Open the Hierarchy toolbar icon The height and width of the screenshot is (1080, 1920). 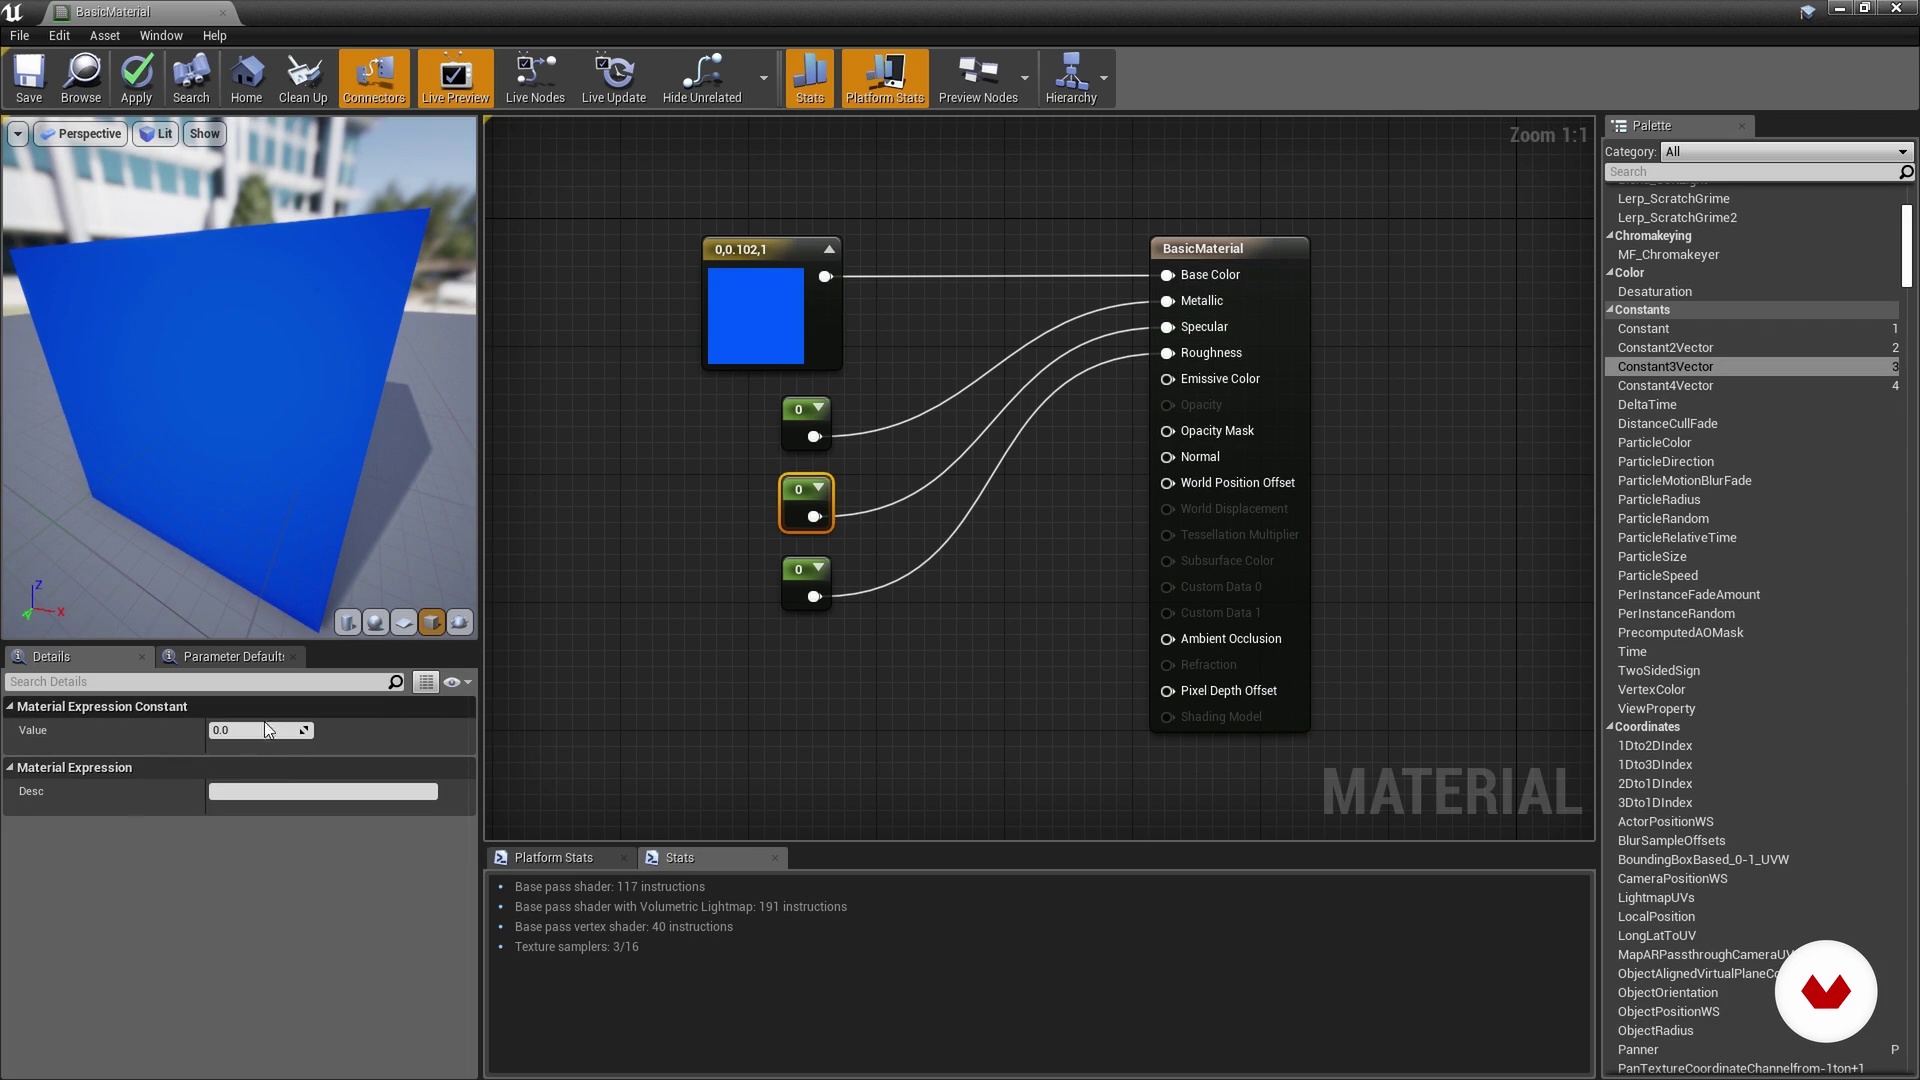1070,74
